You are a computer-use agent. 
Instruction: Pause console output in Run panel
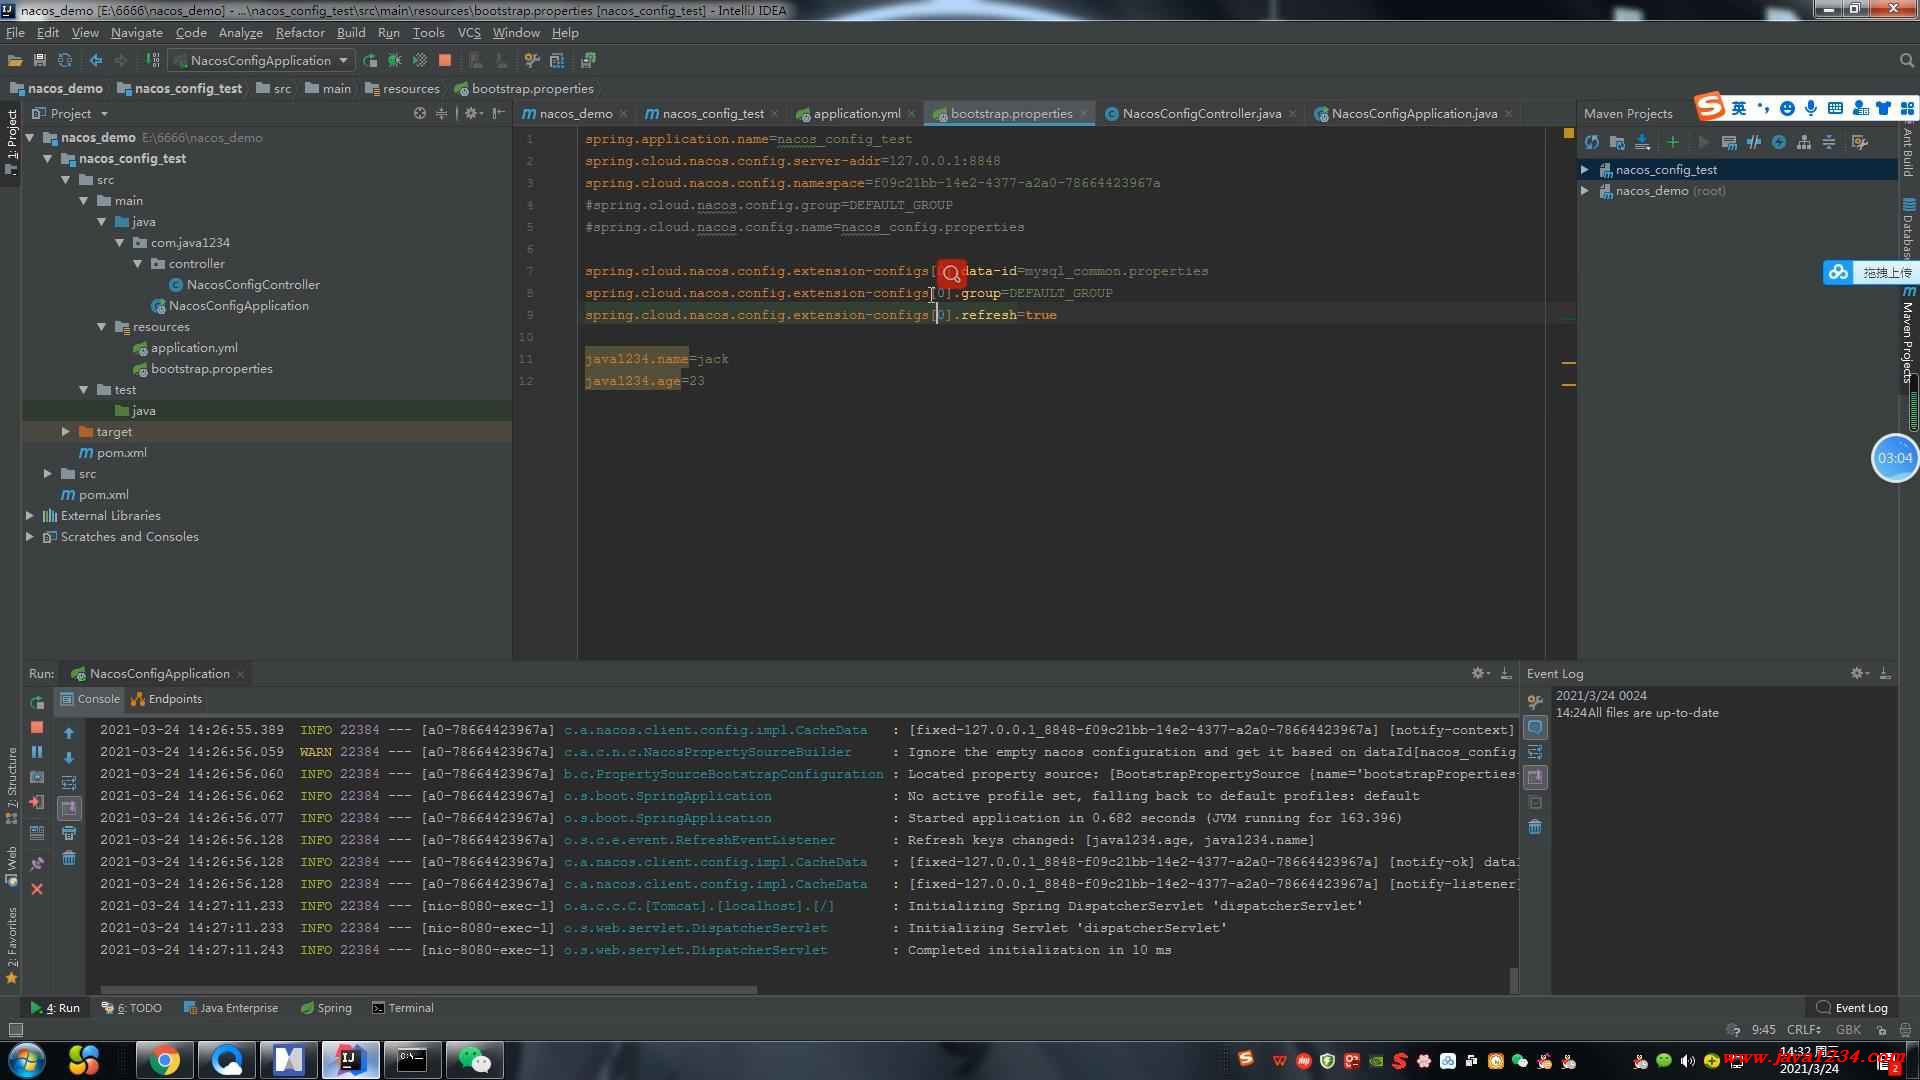point(37,752)
